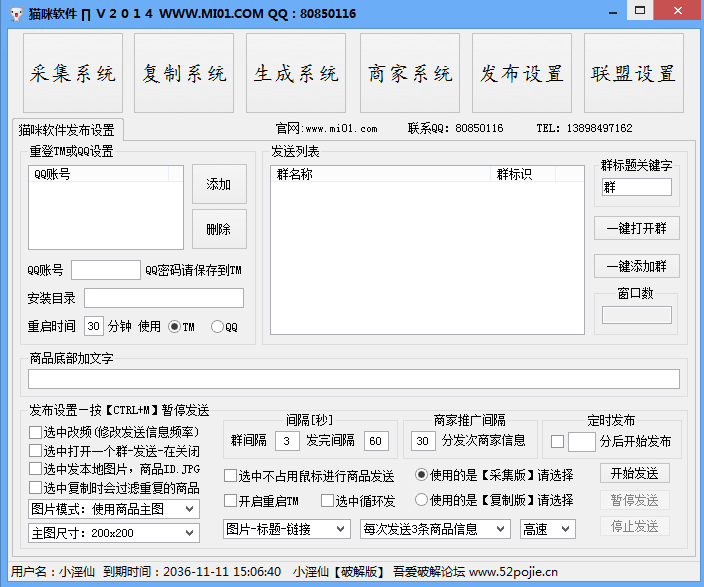Click the cat app icon in title bar
The image size is (704, 587).
(12, 12)
